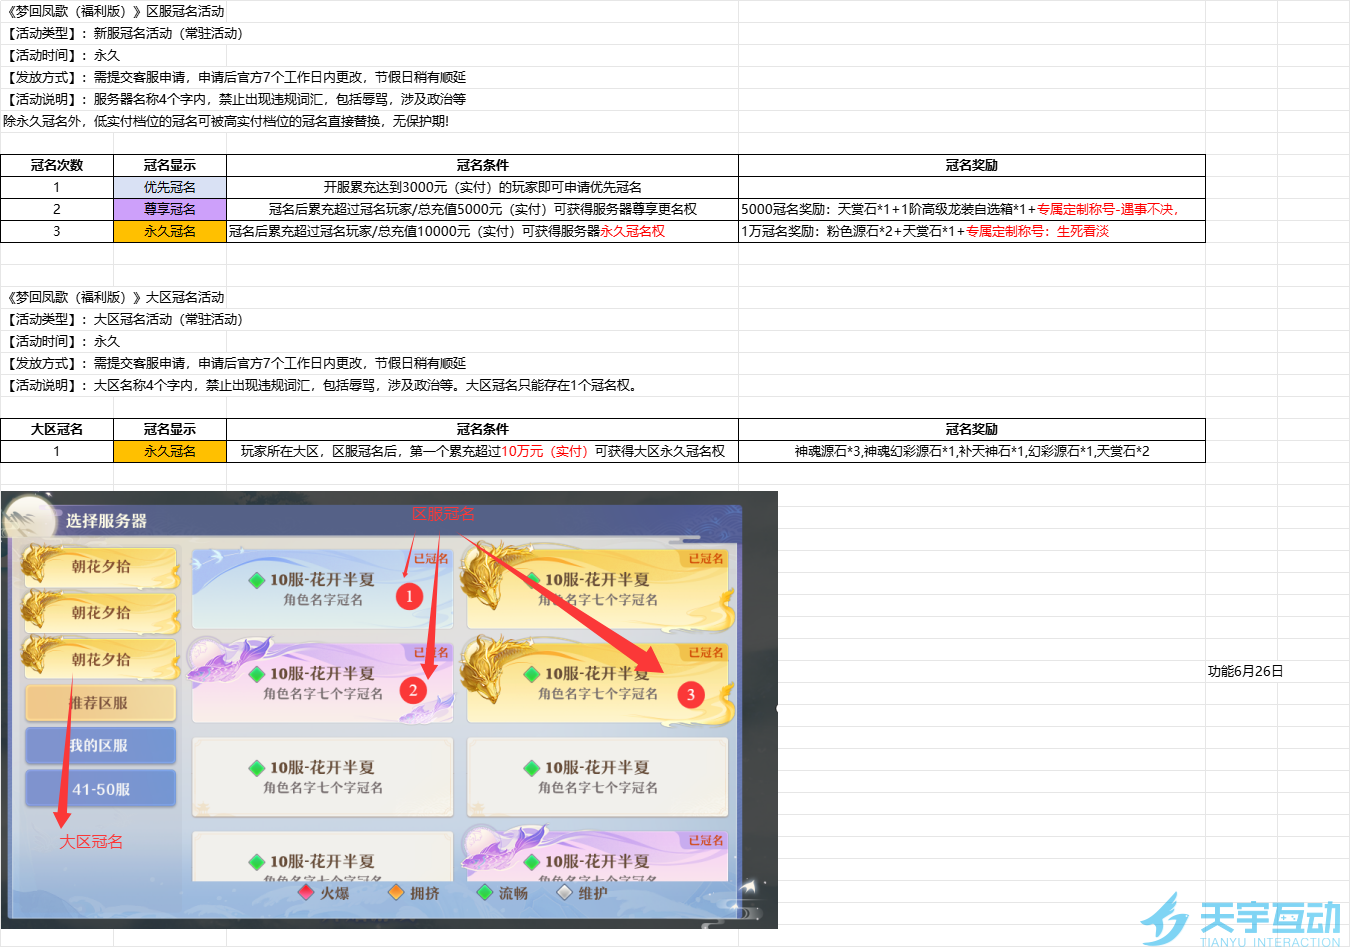Select the 冠名次数 header cell
This screenshot has height=947, width=1350.
pyautogui.click(x=57, y=165)
